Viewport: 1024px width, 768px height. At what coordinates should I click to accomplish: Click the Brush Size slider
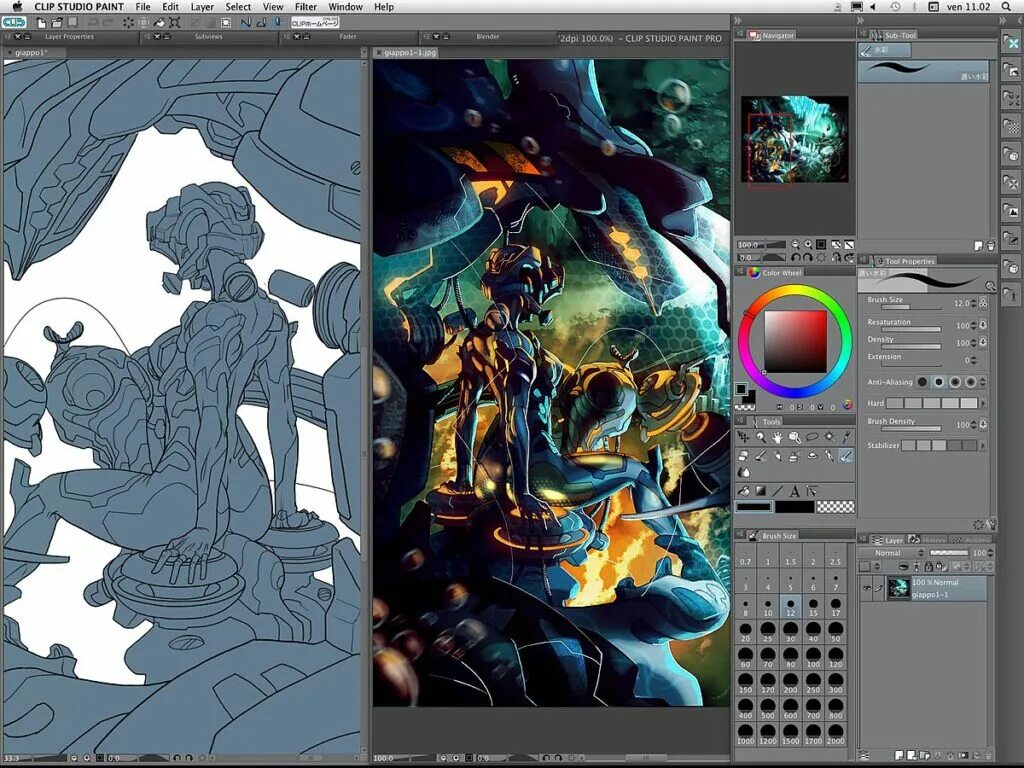click(910, 307)
